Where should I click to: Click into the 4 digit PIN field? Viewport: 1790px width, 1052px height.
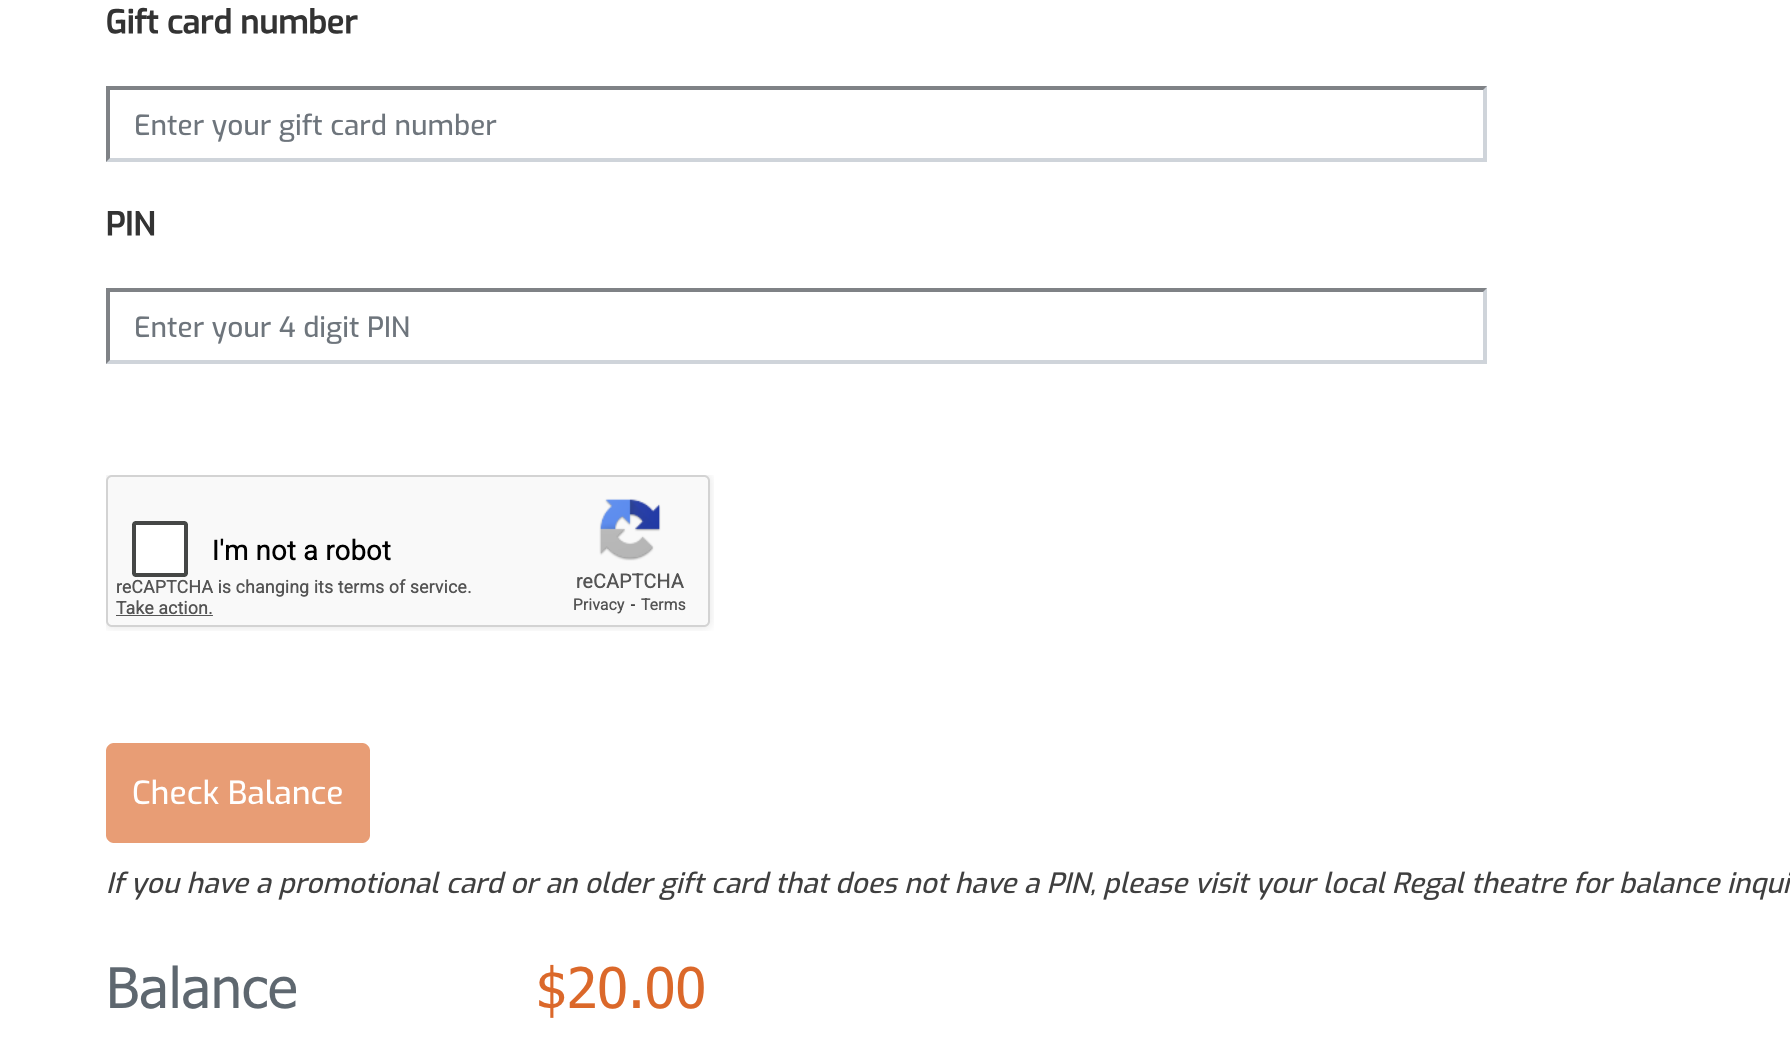[796, 327]
